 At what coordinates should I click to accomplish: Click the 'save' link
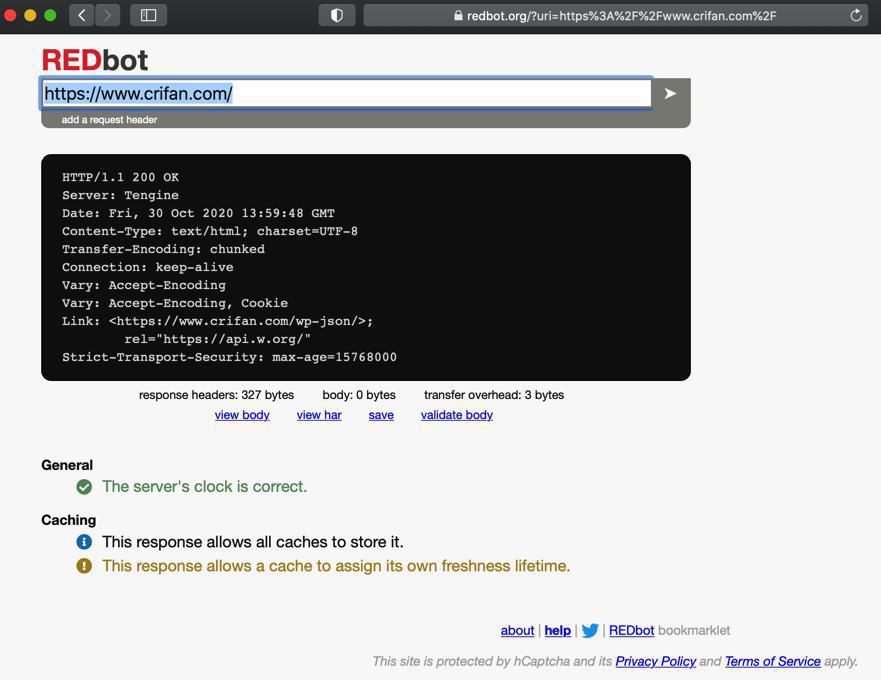coord(381,415)
